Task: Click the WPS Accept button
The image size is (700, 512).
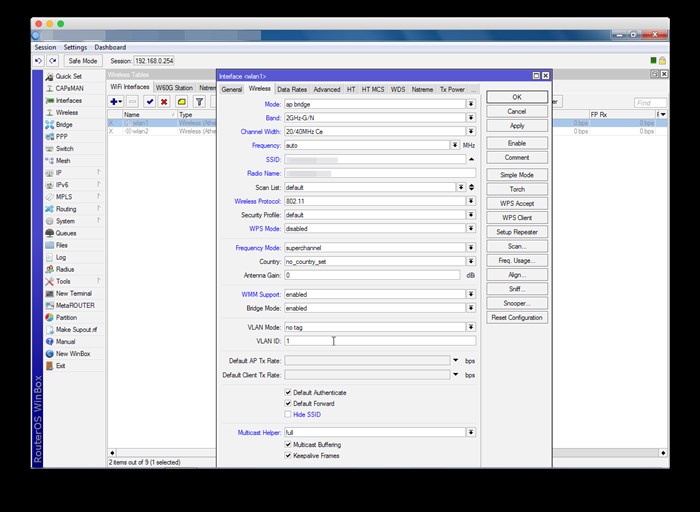Action: [517, 204]
